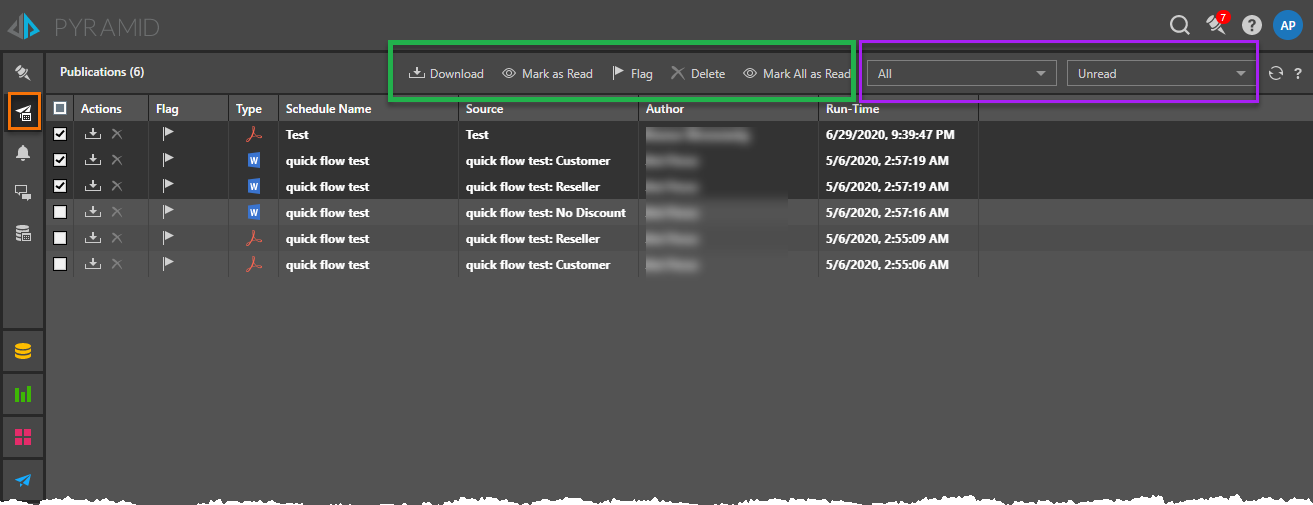Open the bulletin board pin icon in sidebar
Screen dimensions: 1313x505
coord(23,72)
